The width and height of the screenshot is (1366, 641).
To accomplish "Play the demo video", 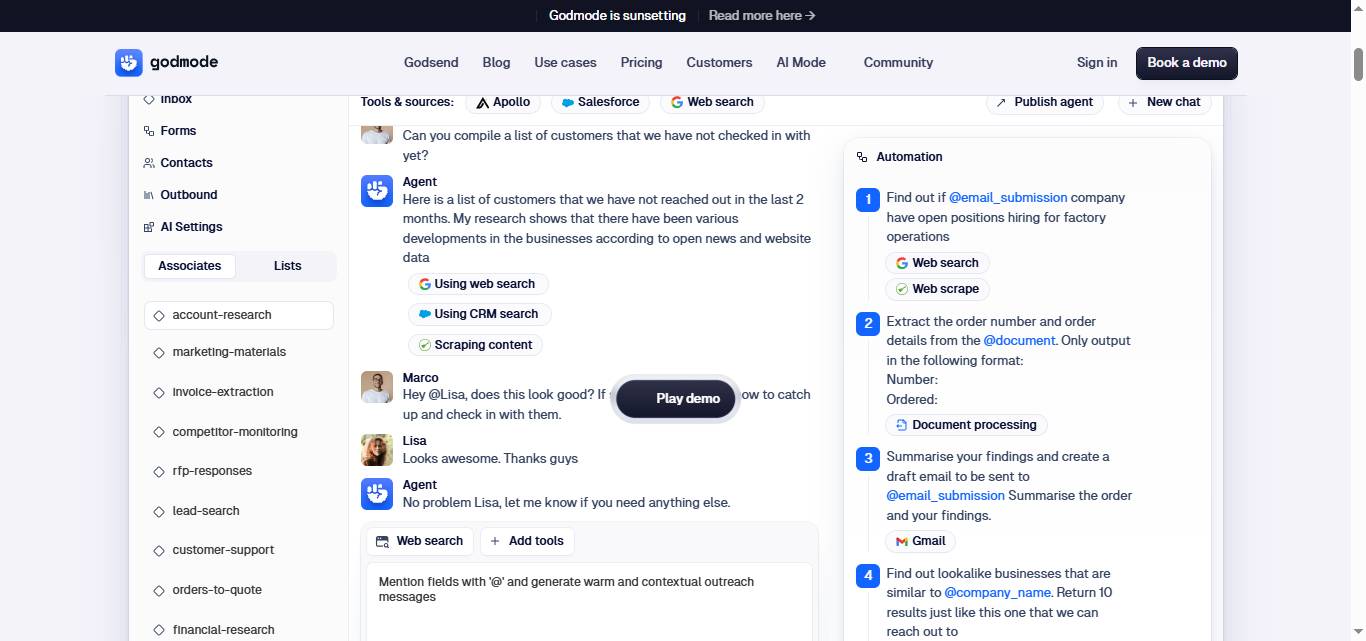I will (675, 398).
